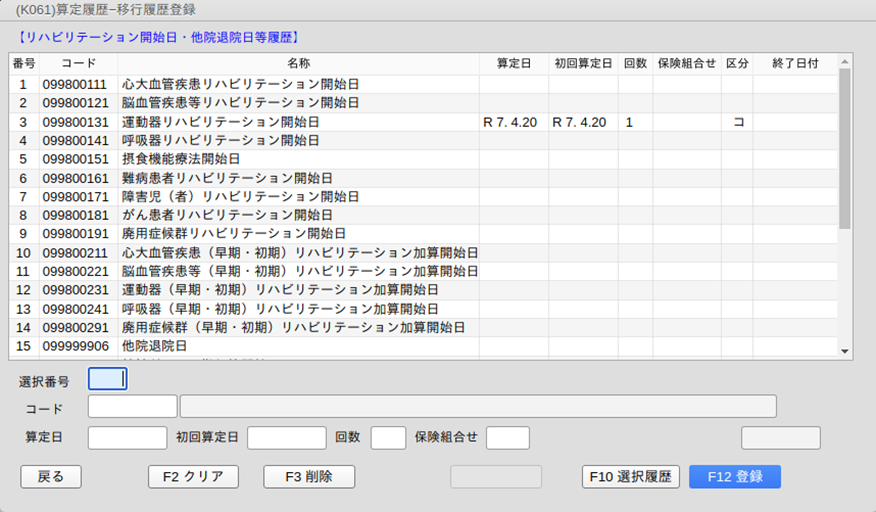Image resolution: width=876 pixels, height=512 pixels.
Task: Click the 回数 input field
Action: click(x=388, y=438)
